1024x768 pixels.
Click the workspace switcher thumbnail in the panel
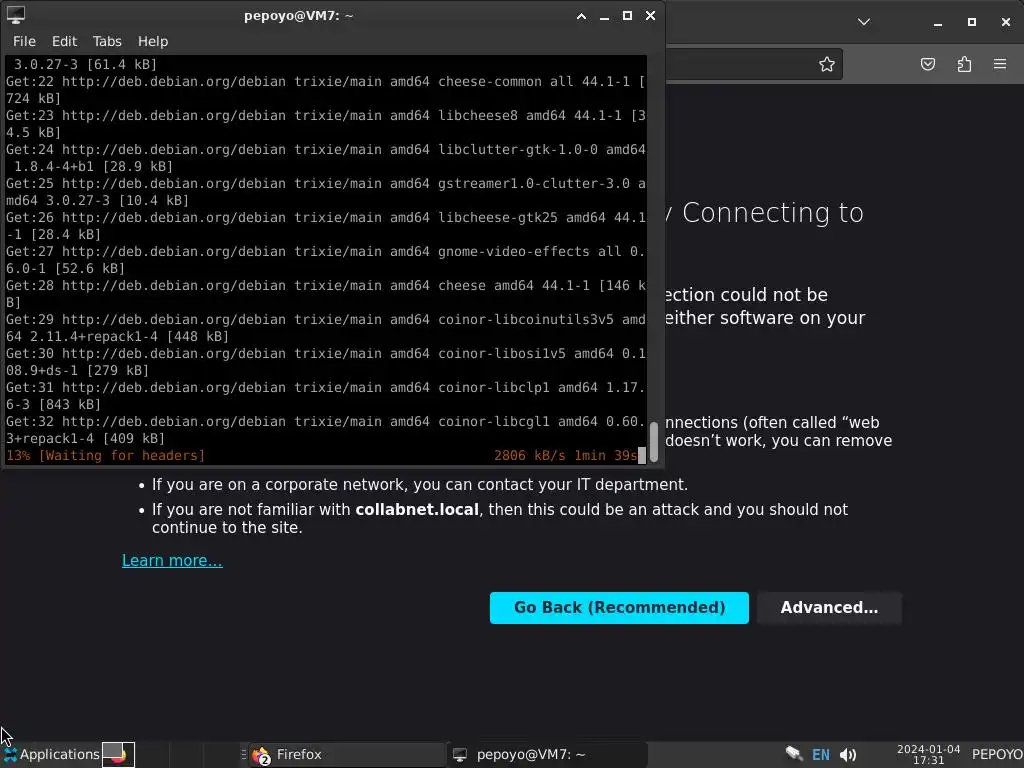(118, 754)
